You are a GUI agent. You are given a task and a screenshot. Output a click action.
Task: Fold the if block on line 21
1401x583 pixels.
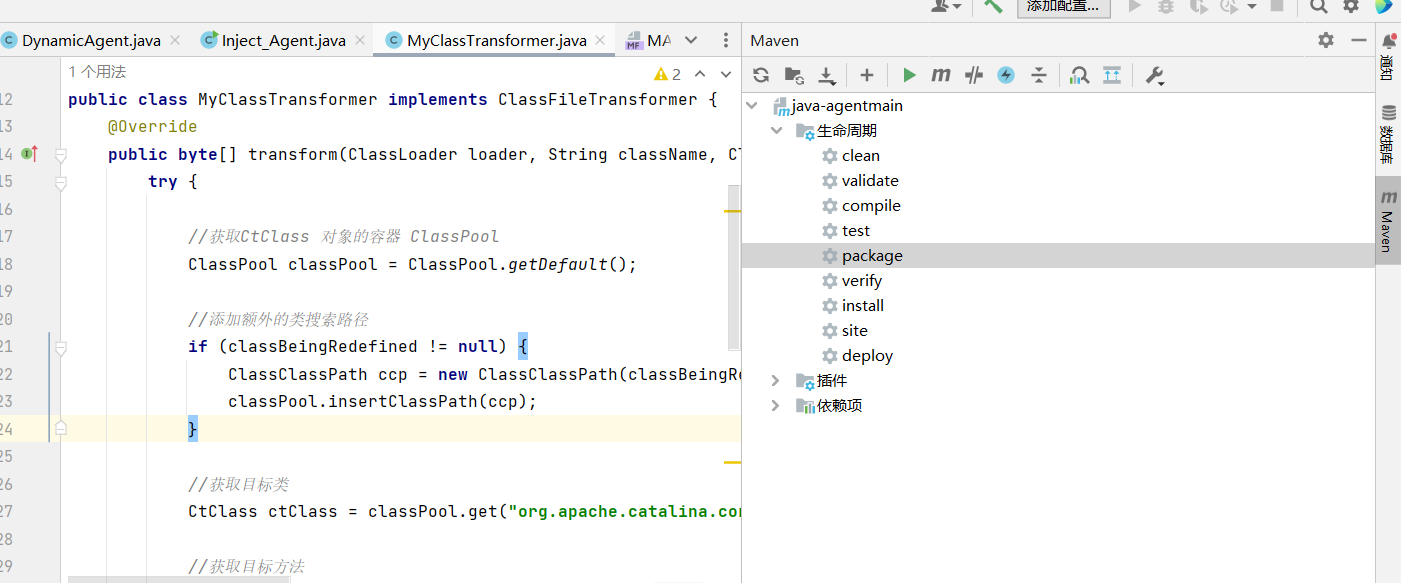coord(61,348)
